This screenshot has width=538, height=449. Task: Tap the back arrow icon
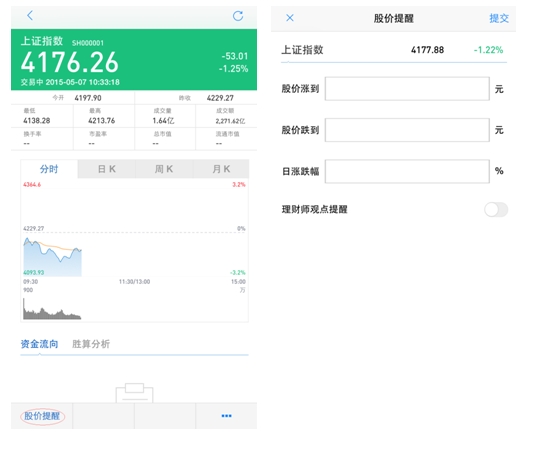point(30,15)
